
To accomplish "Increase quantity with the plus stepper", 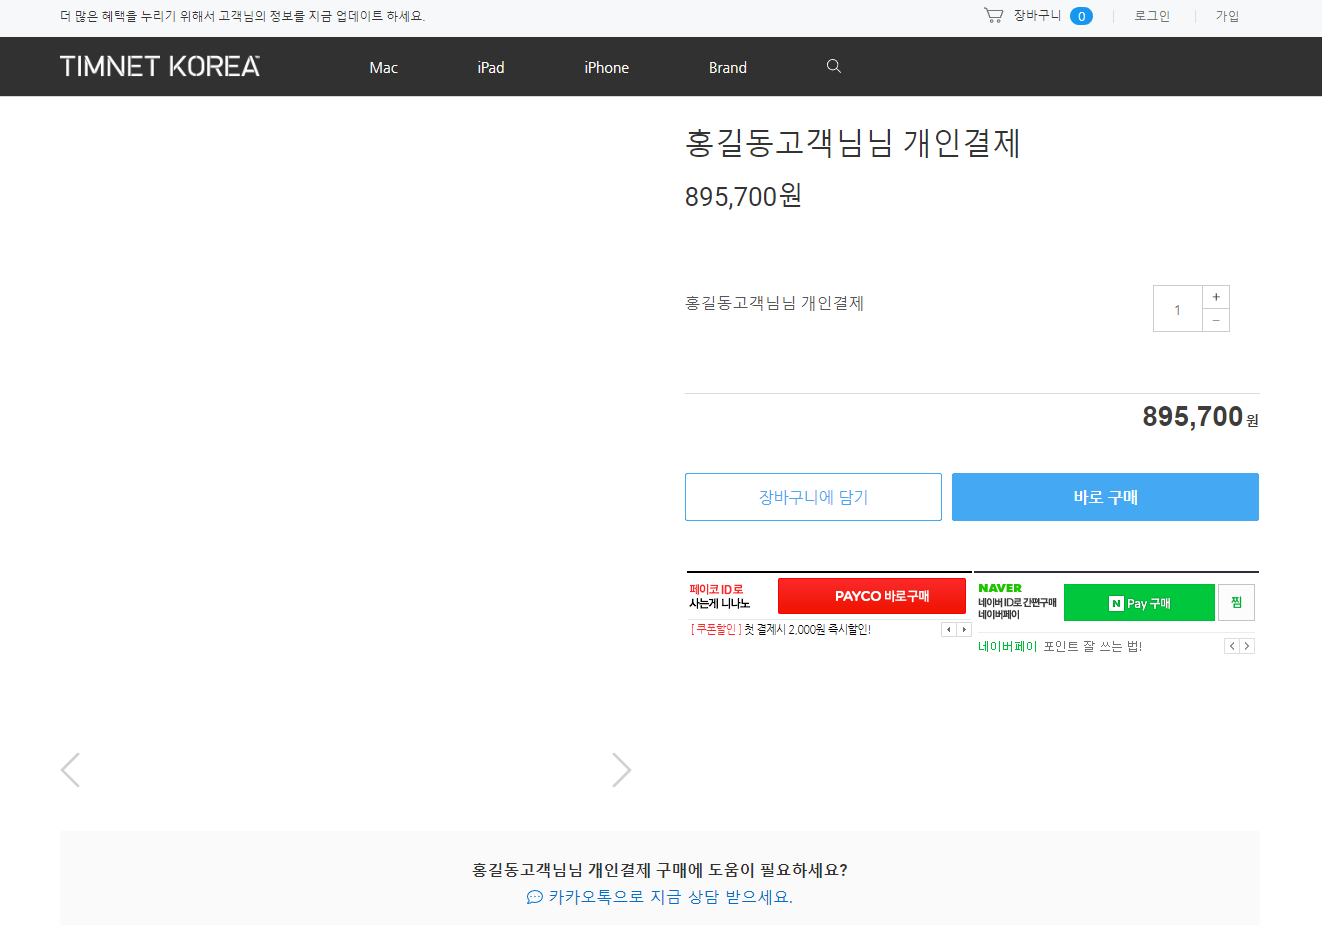I will pyautogui.click(x=1216, y=297).
